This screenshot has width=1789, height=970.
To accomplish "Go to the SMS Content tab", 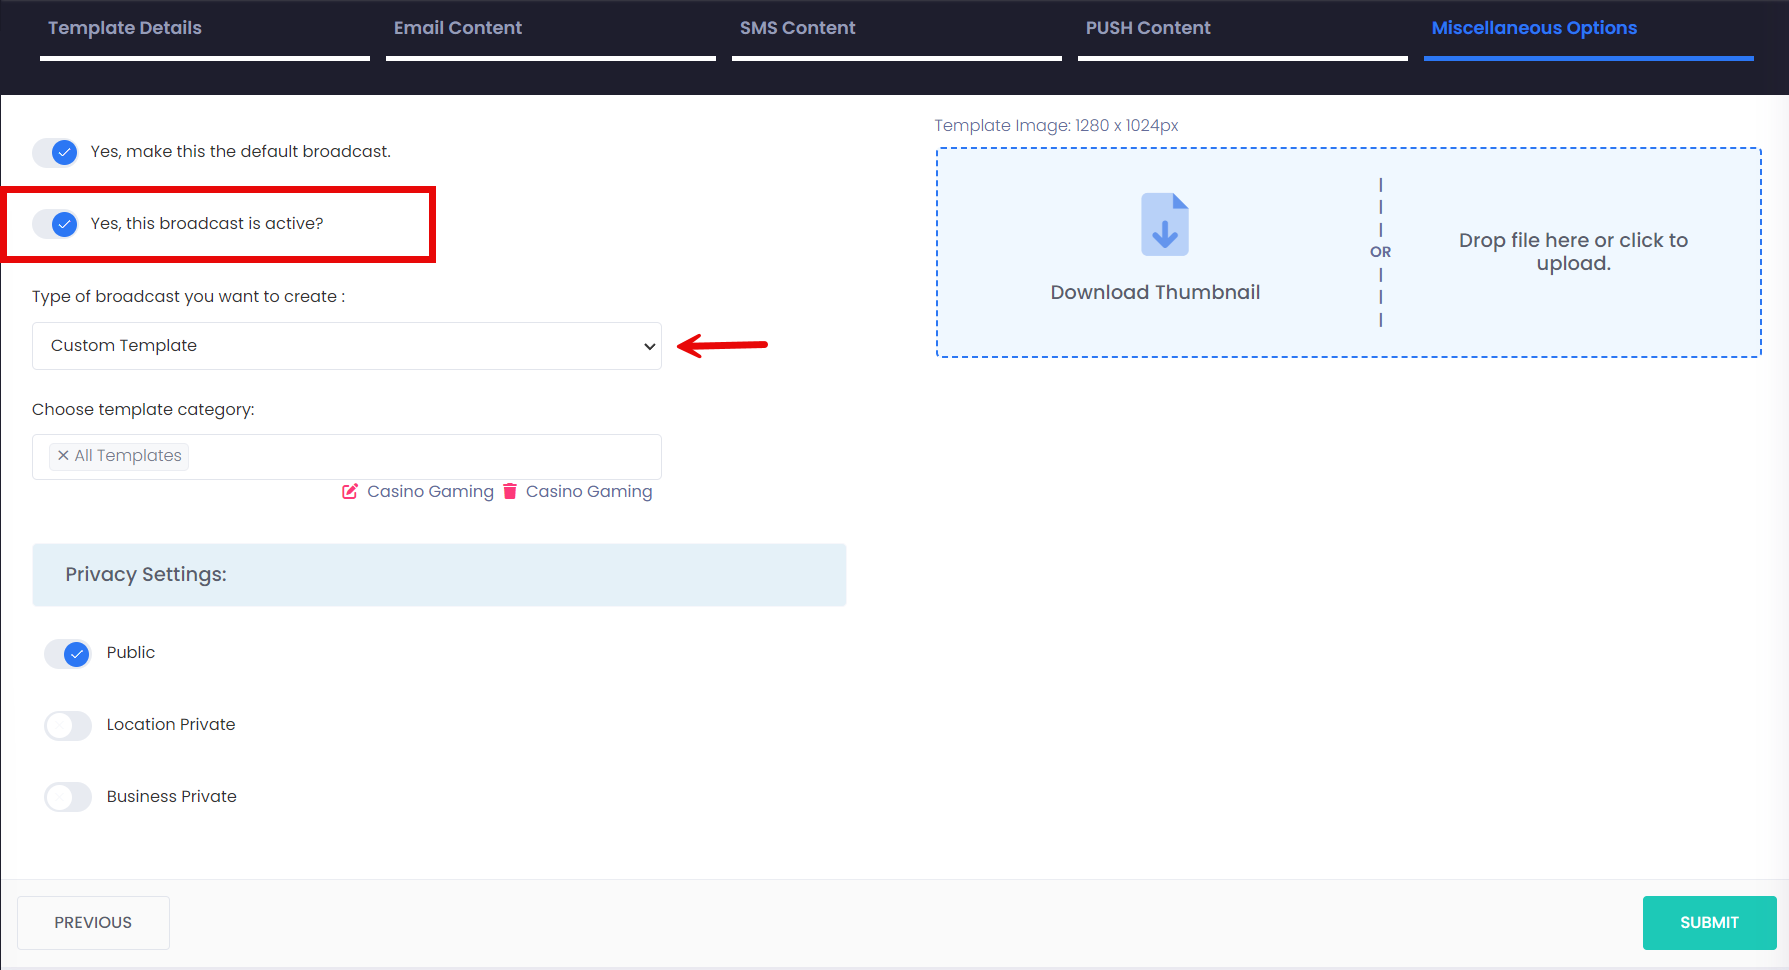I will tap(798, 28).
